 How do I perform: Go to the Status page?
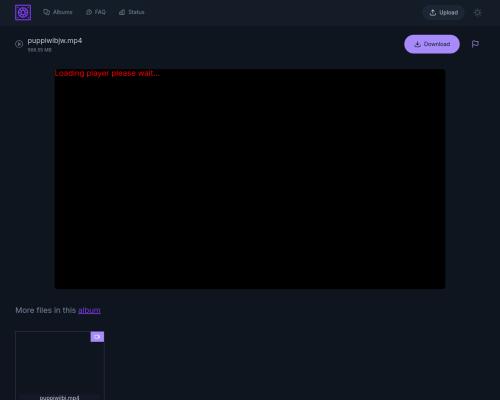(132, 12)
